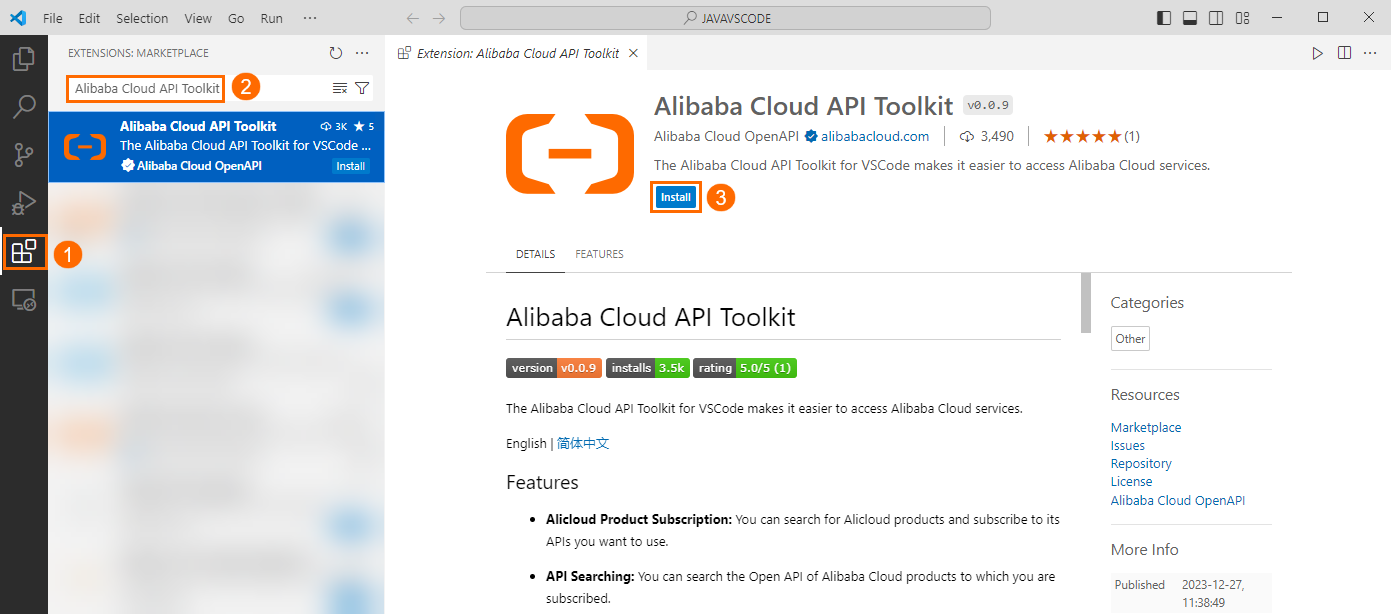Click the verified publisher badge icon
Viewport: 1391px width, 614px height.
point(811,136)
